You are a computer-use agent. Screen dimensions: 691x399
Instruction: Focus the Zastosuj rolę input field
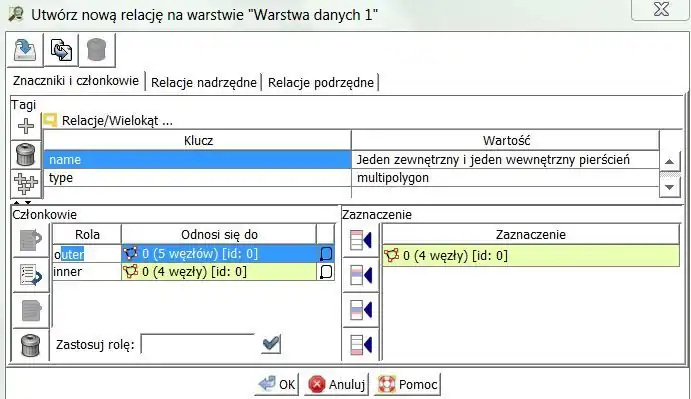198,344
